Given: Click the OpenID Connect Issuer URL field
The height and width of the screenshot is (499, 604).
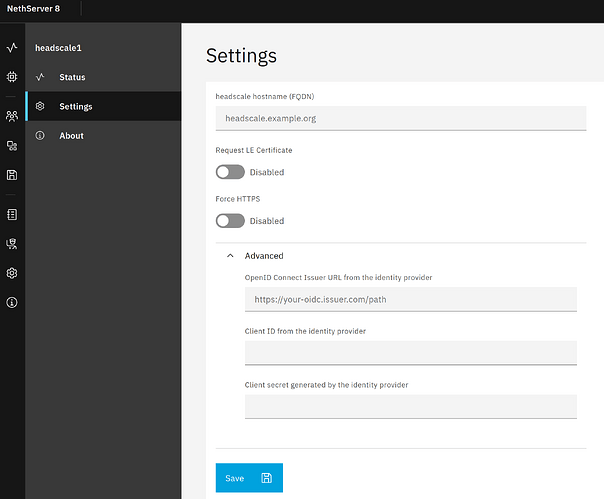Looking at the screenshot, I should 410,299.
